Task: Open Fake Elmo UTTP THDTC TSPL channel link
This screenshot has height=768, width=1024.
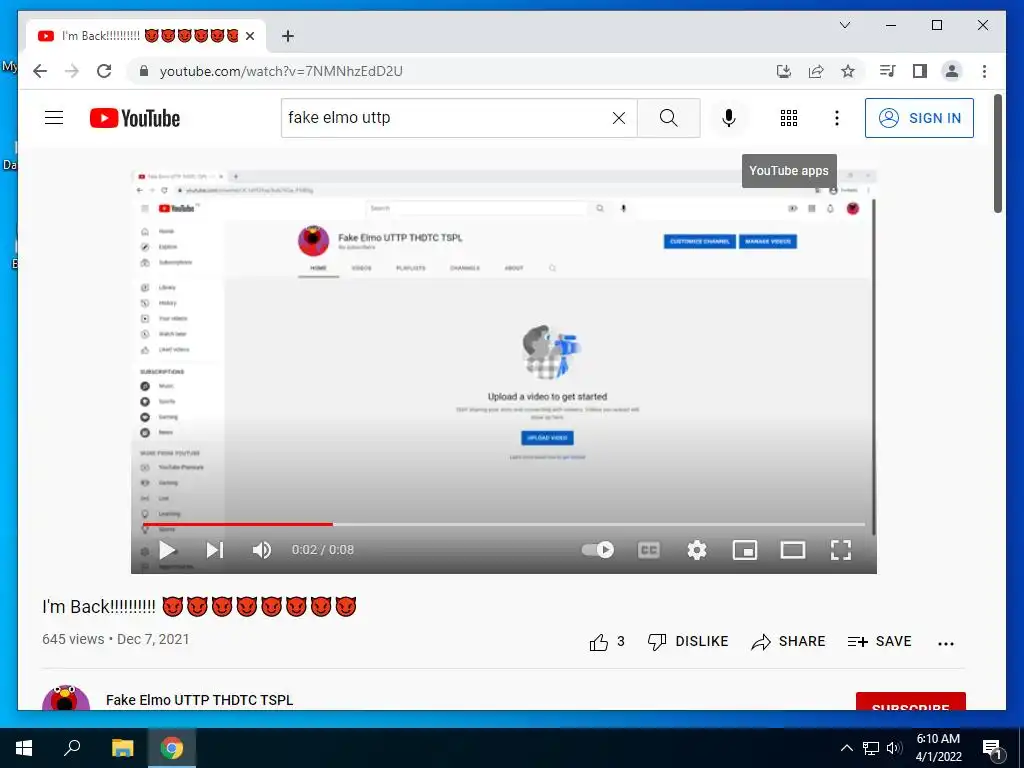Action: click(199, 699)
